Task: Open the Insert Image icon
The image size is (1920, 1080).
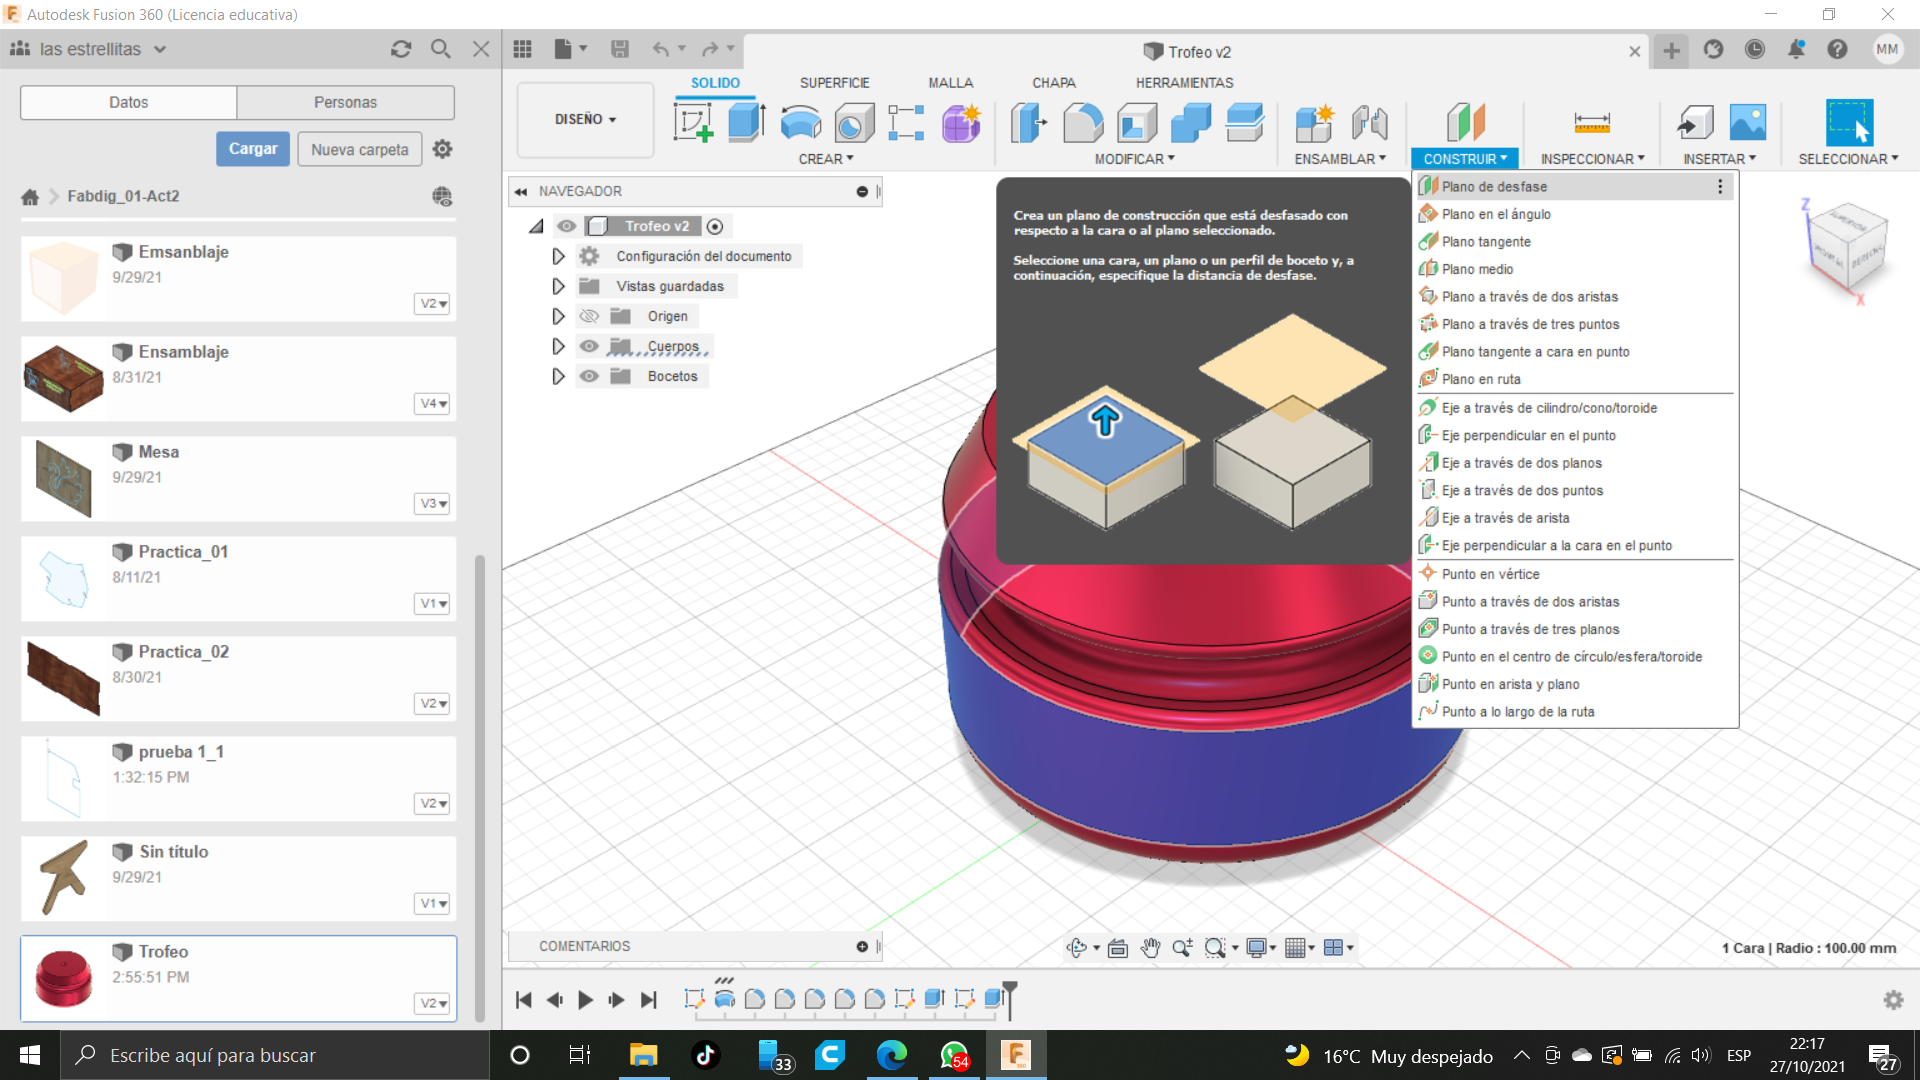Action: (1747, 123)
